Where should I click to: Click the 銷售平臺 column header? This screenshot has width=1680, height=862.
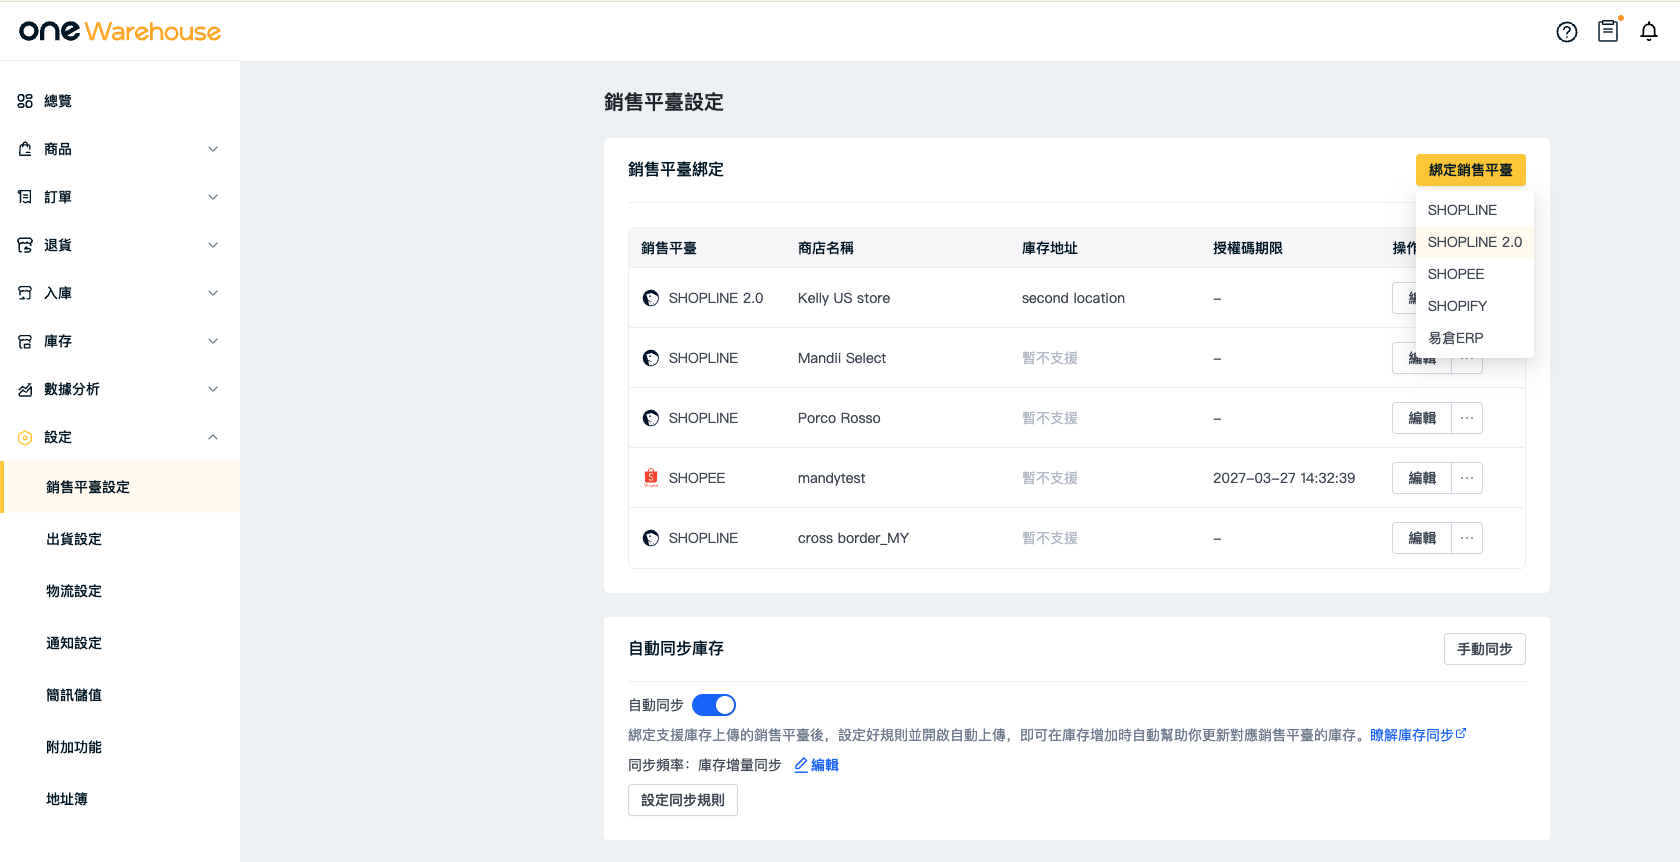click(x=669, y=248)
